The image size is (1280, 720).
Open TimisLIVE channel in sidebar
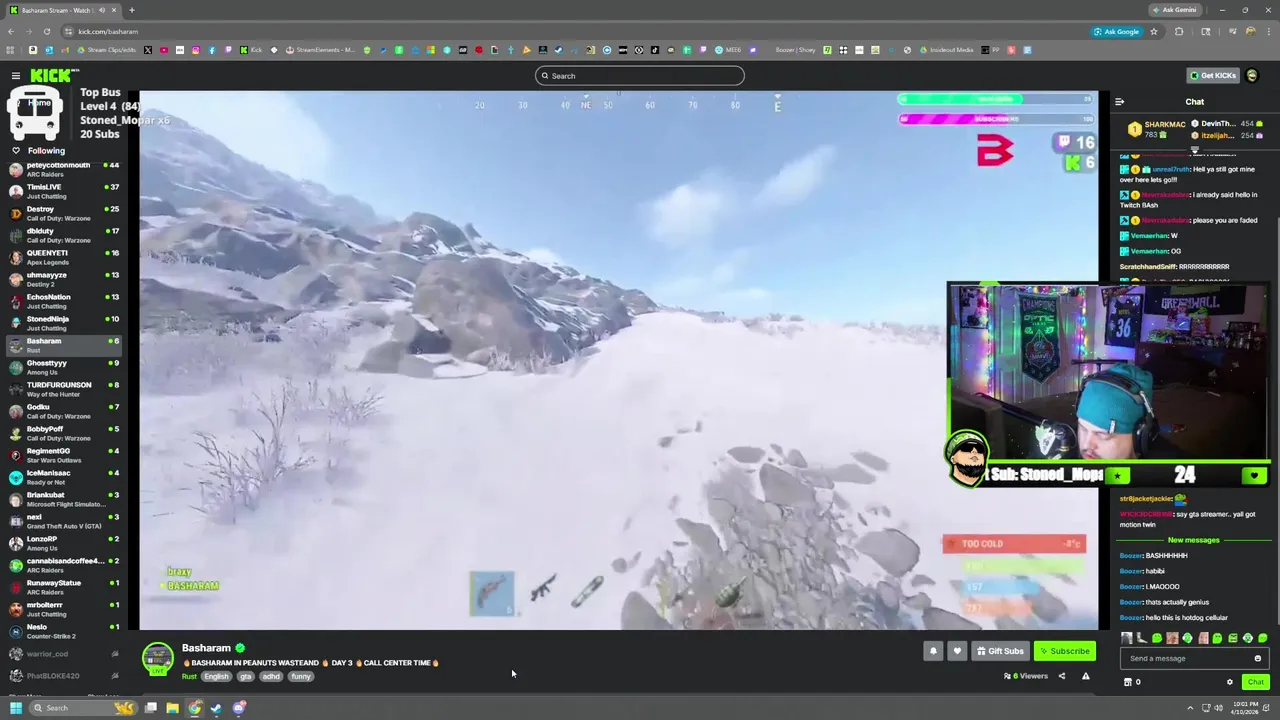click(x=63, y=191)
